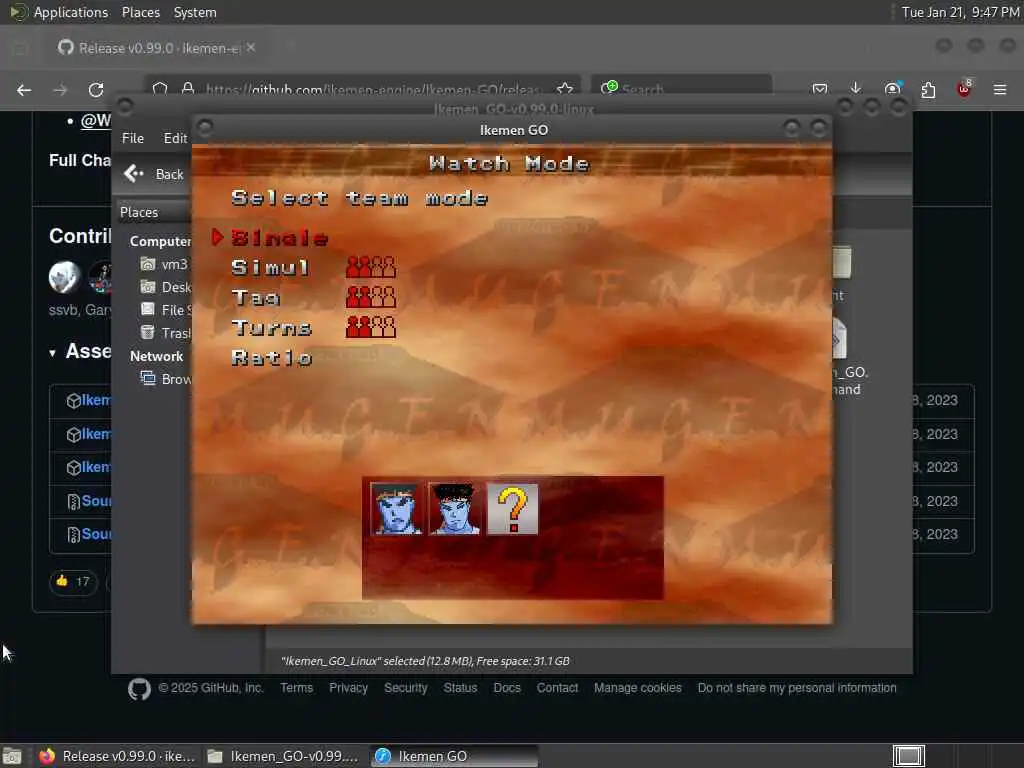
Task: Click the date and time clock
Action: click(961, 12)
